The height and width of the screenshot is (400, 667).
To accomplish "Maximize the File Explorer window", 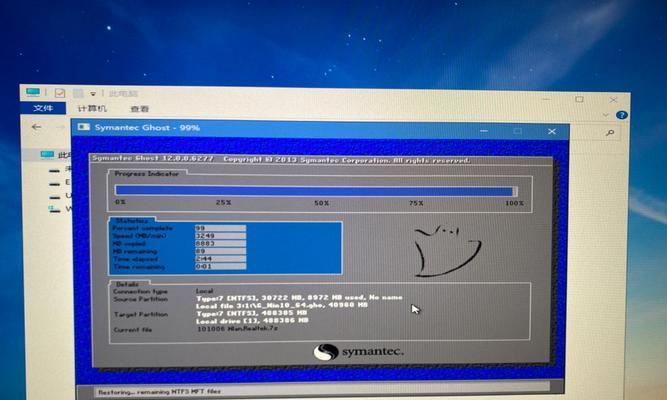I will coord(579,100).
